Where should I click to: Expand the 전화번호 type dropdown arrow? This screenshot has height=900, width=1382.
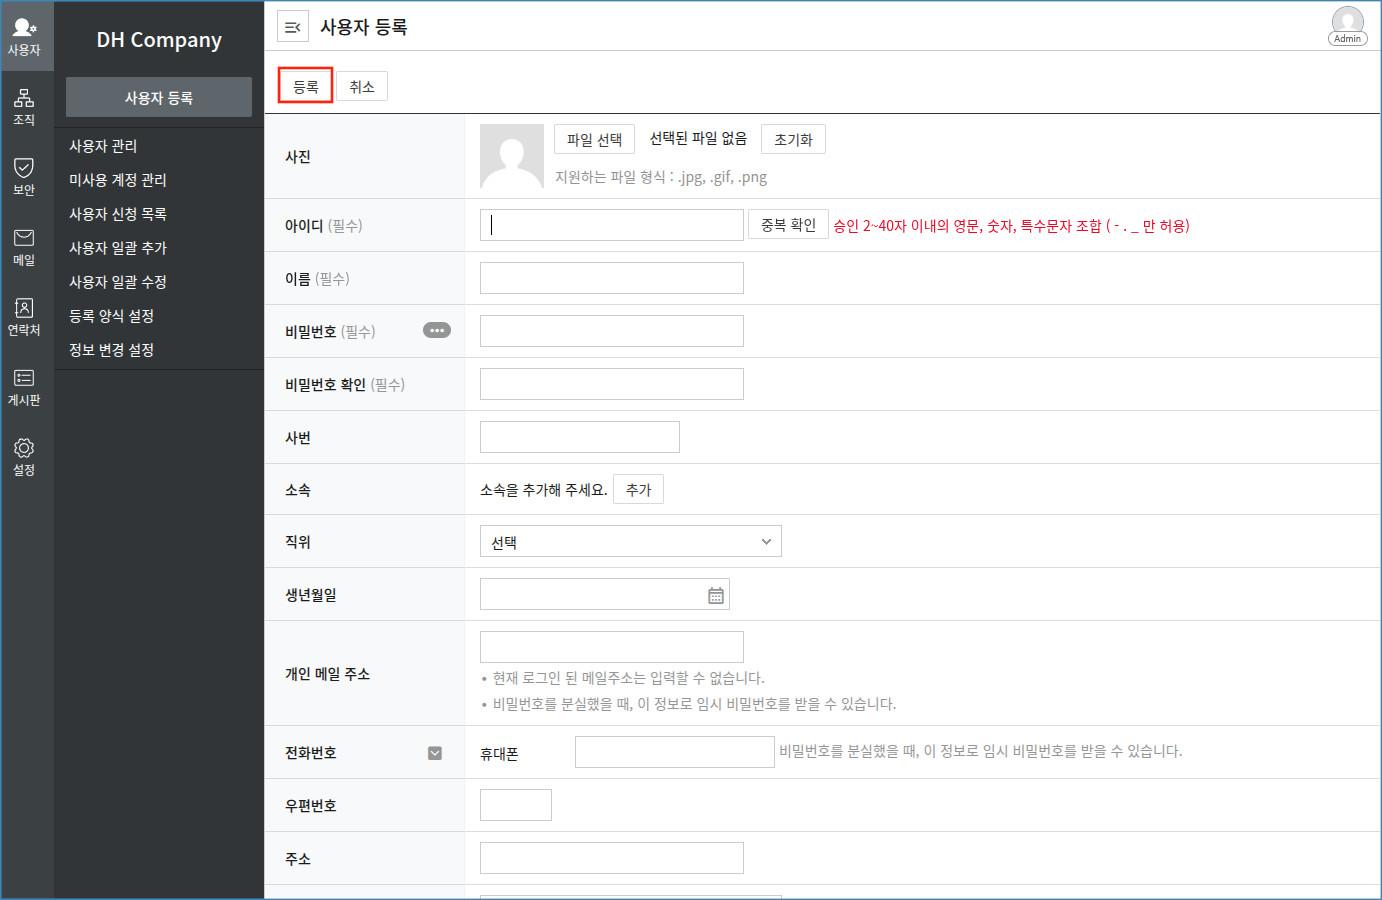click(435, 753)
